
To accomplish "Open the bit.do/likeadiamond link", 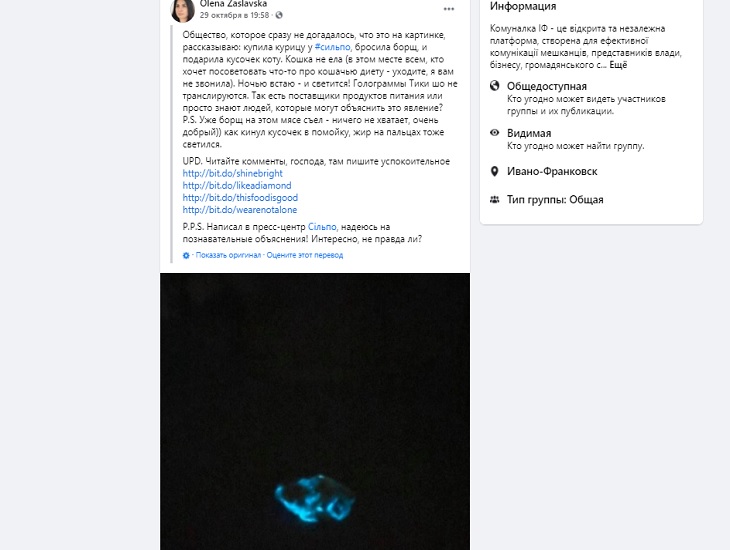I will tap(237, 185).
